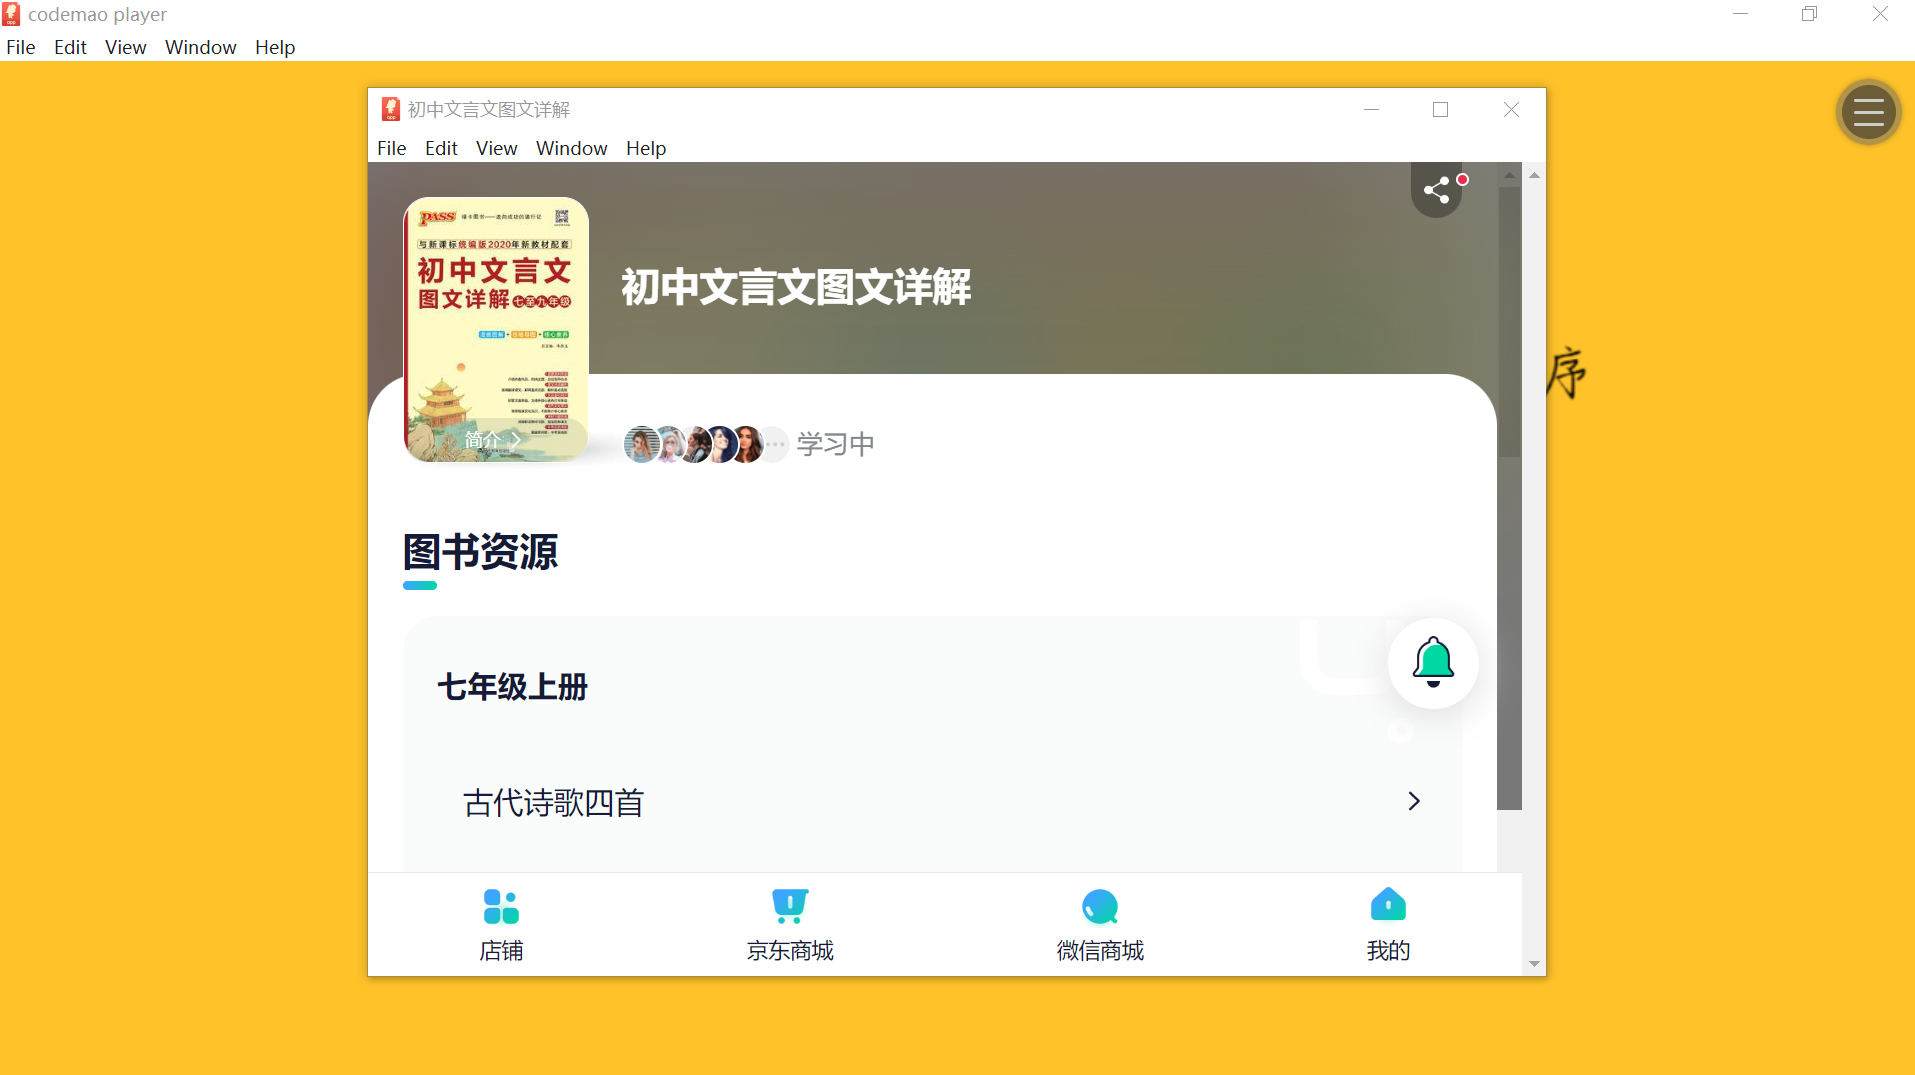The height and width of the screenshot is (1075, 1915).
Task: Open the codemao player Window menu
Action: 201,47
